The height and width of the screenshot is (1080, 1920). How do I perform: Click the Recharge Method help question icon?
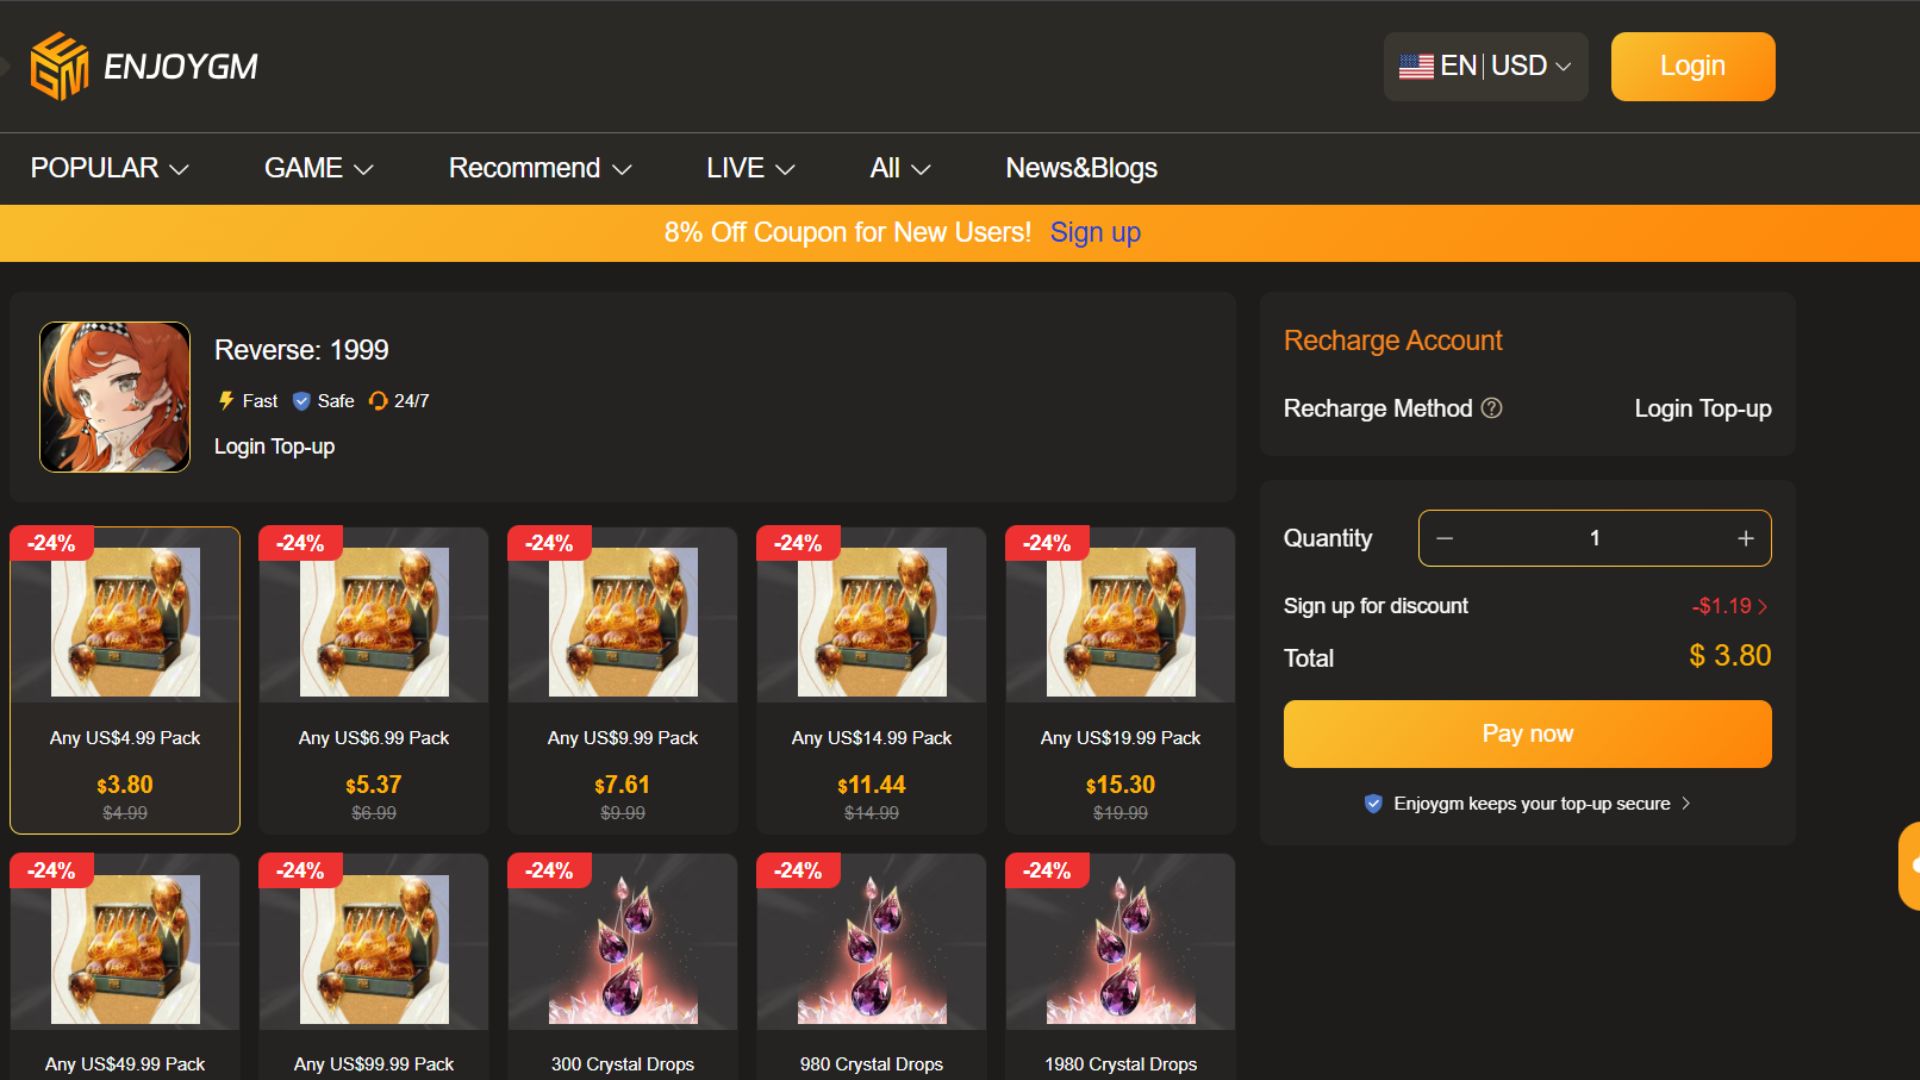tap(1491, 408)
